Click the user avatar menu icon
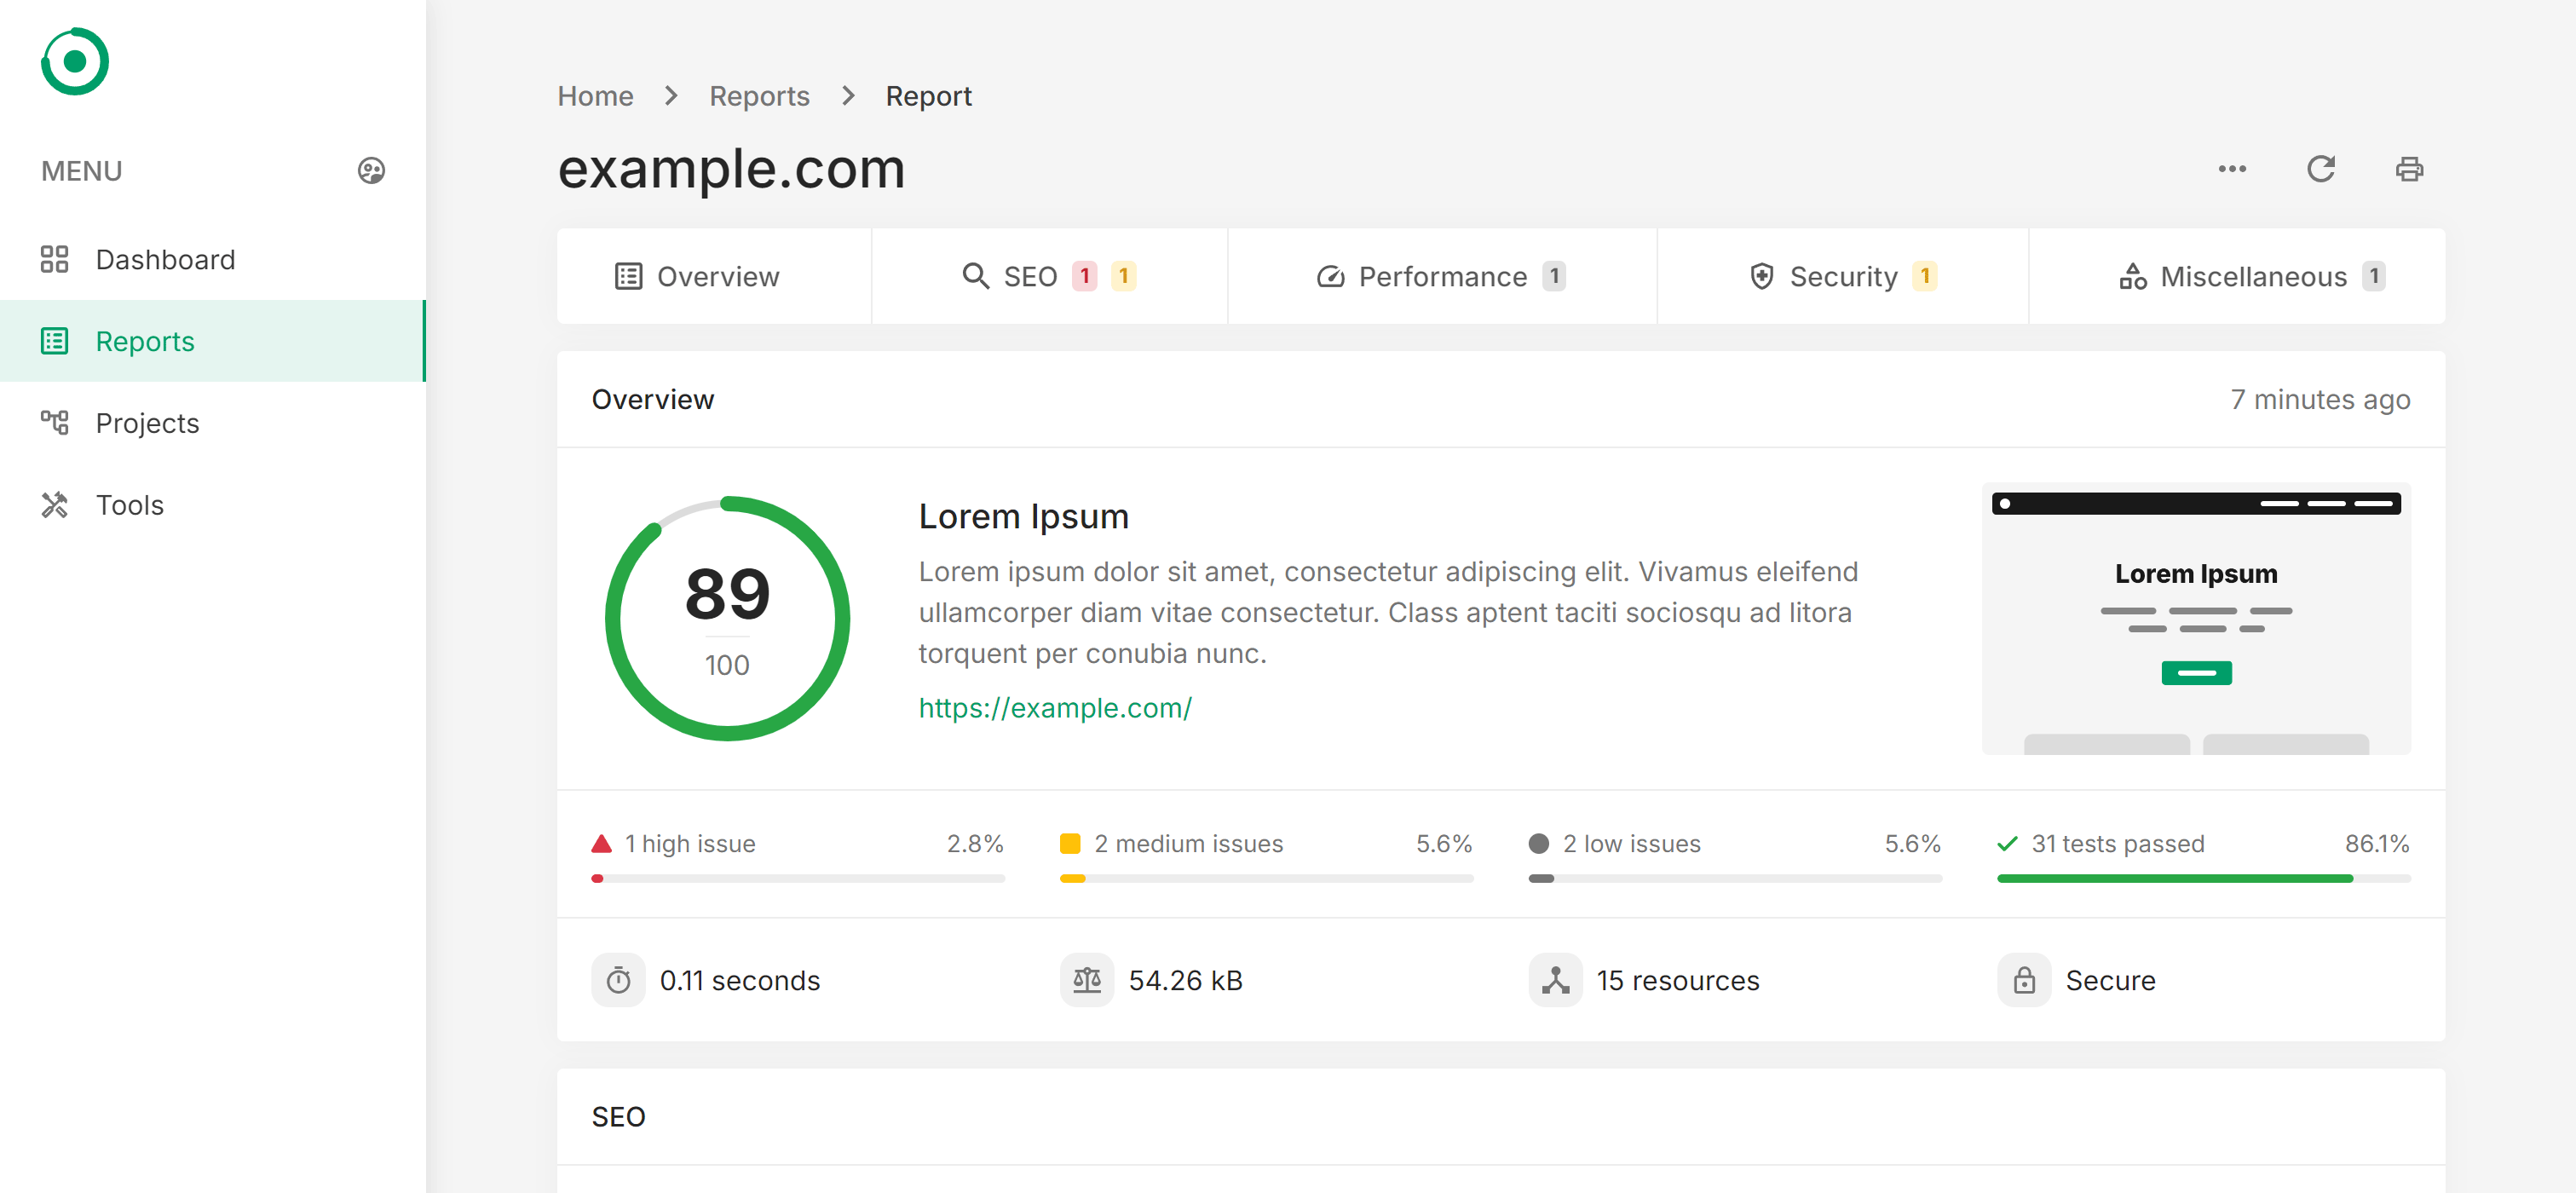The width and height of the screenshot is (2576, 1193). click(372, 171)
